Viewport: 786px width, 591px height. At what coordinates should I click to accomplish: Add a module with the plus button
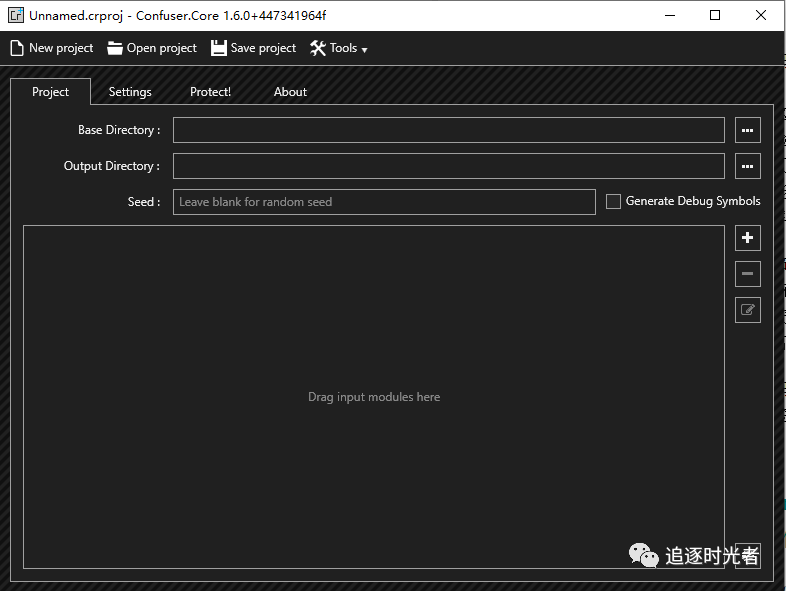(x=747, y=238)
